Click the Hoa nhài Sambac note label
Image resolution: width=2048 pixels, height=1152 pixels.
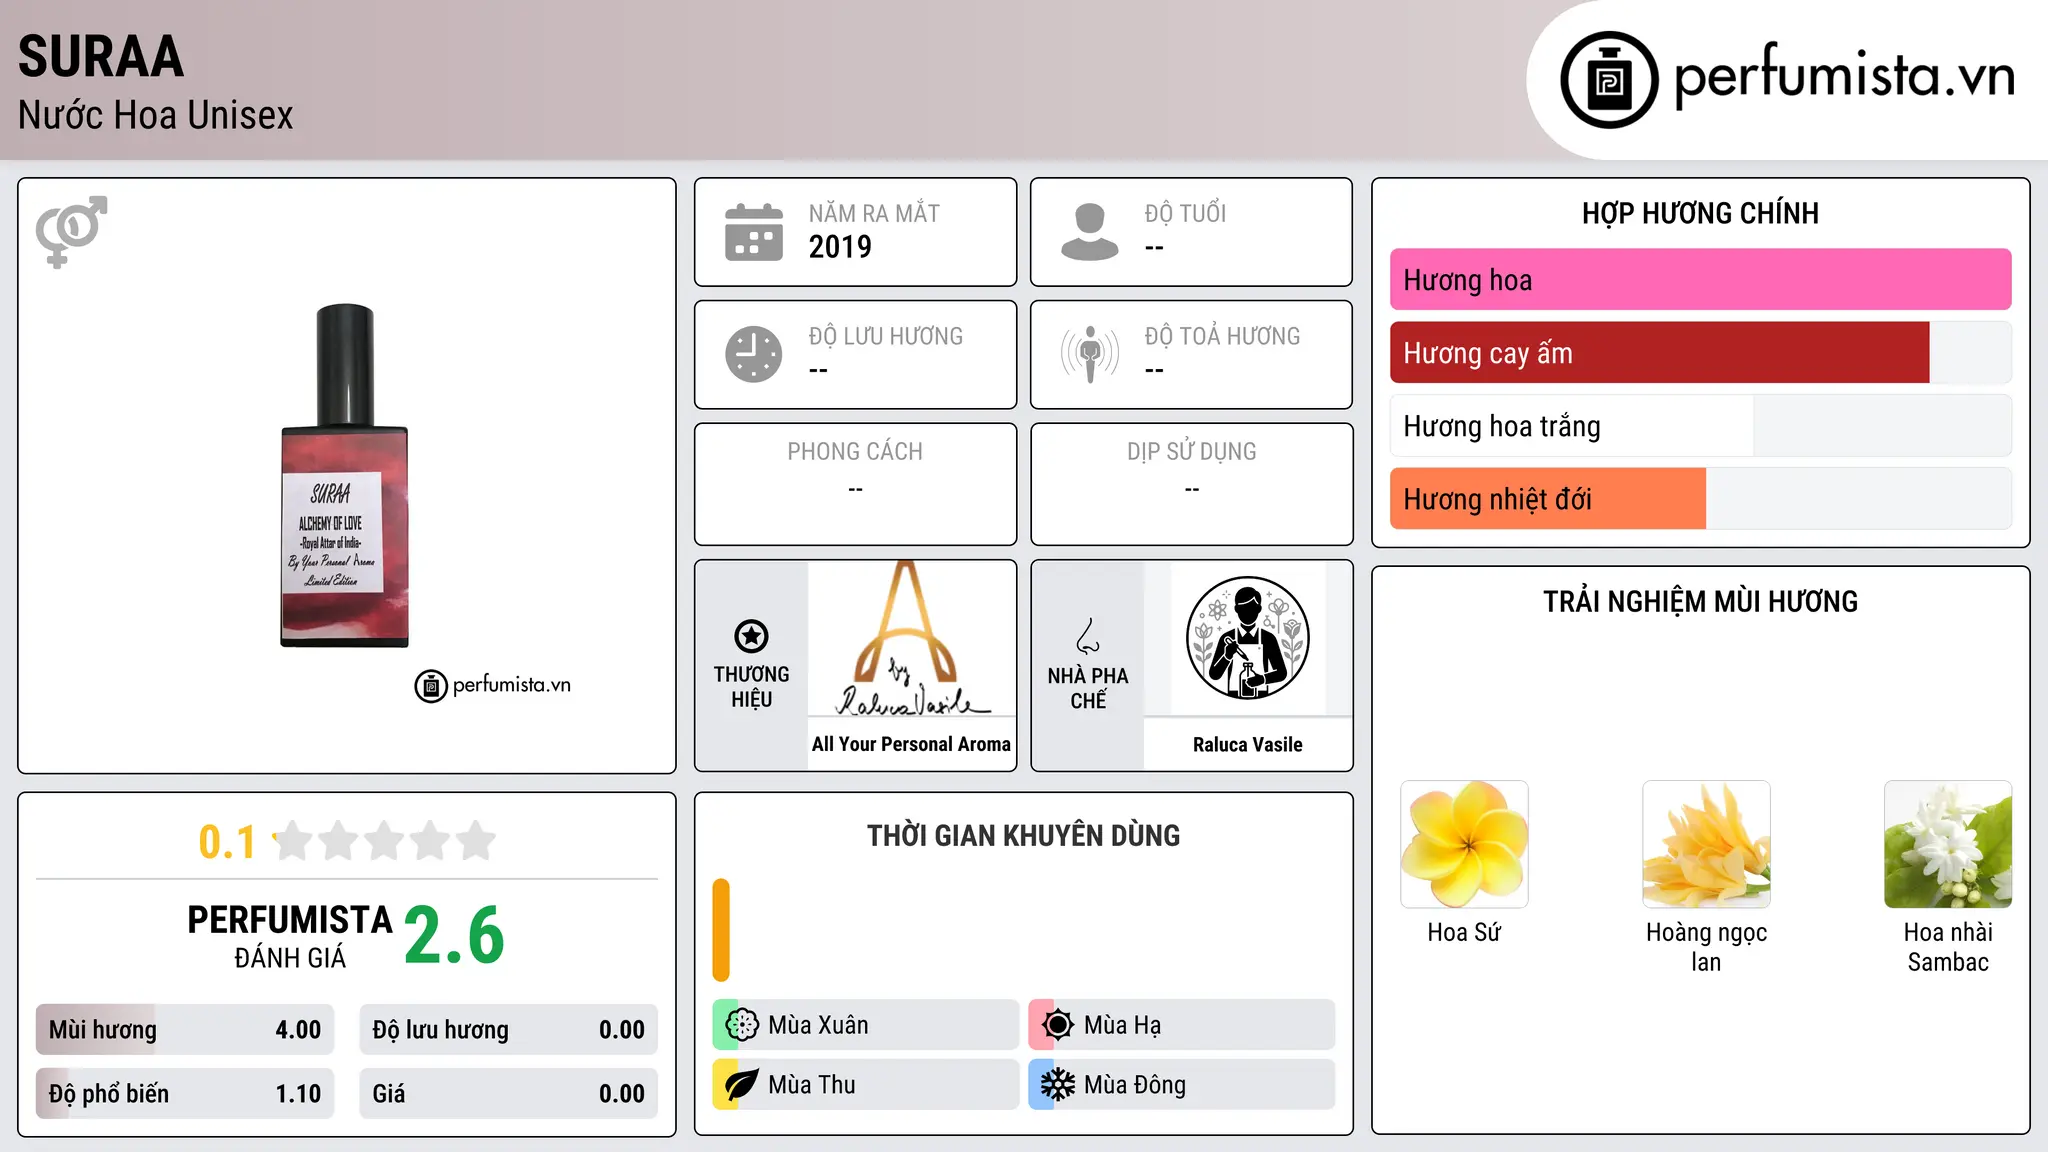1948,947
